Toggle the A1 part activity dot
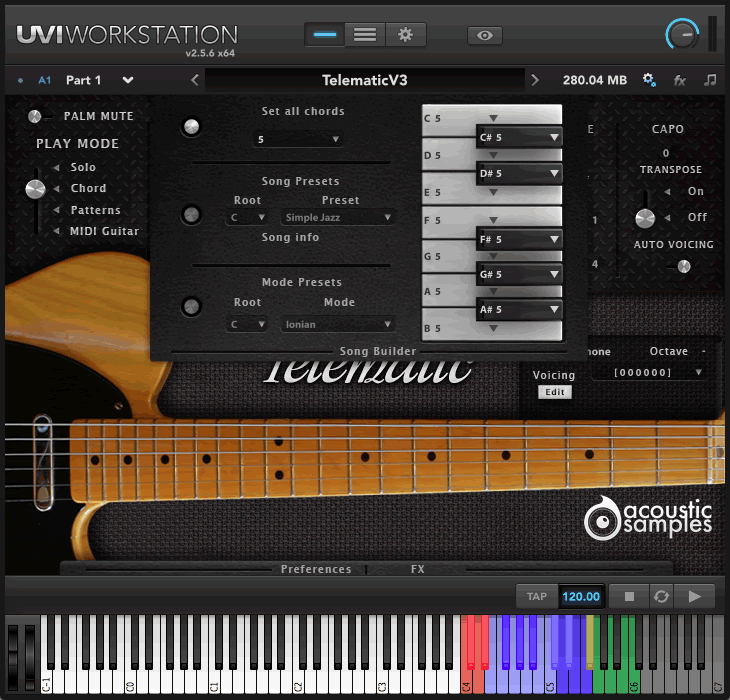The width and height of the screenshot is (730, 700). point(20,81)
